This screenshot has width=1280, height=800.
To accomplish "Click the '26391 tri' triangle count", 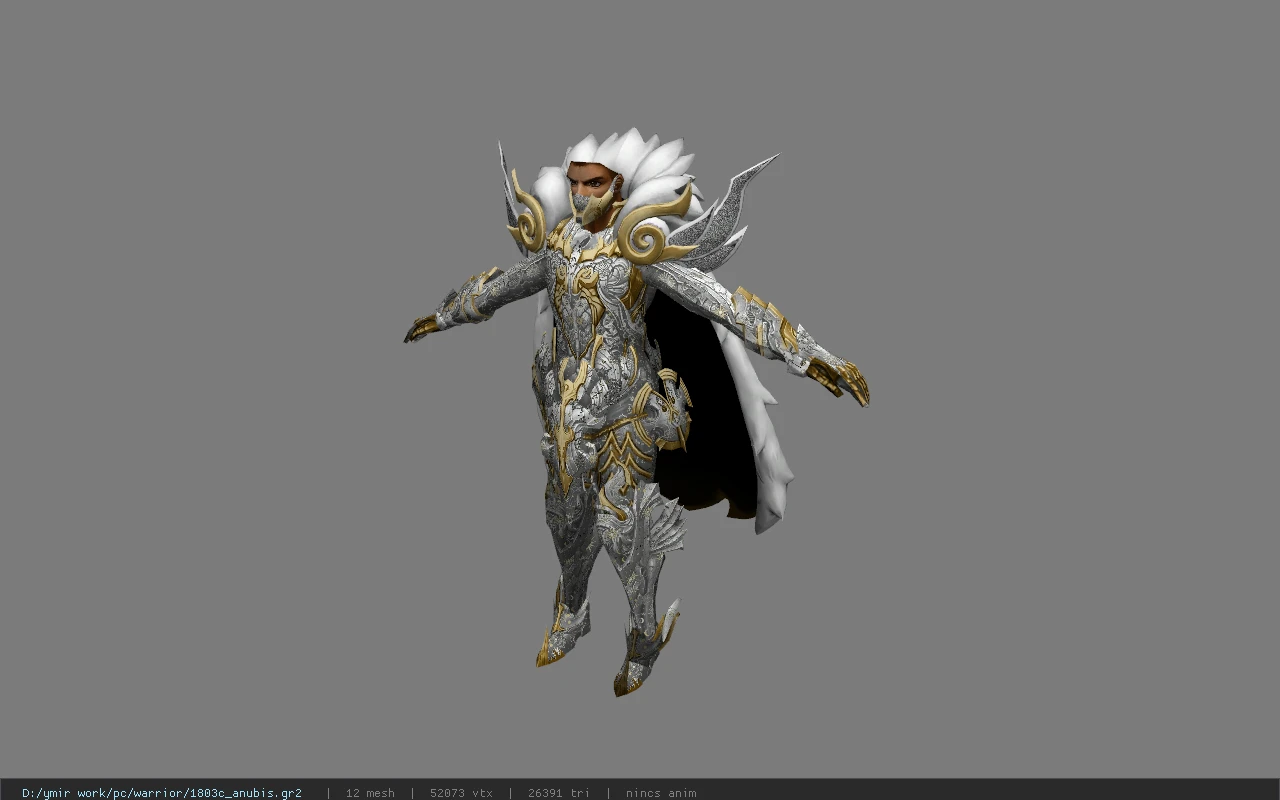I will (559, 793).
